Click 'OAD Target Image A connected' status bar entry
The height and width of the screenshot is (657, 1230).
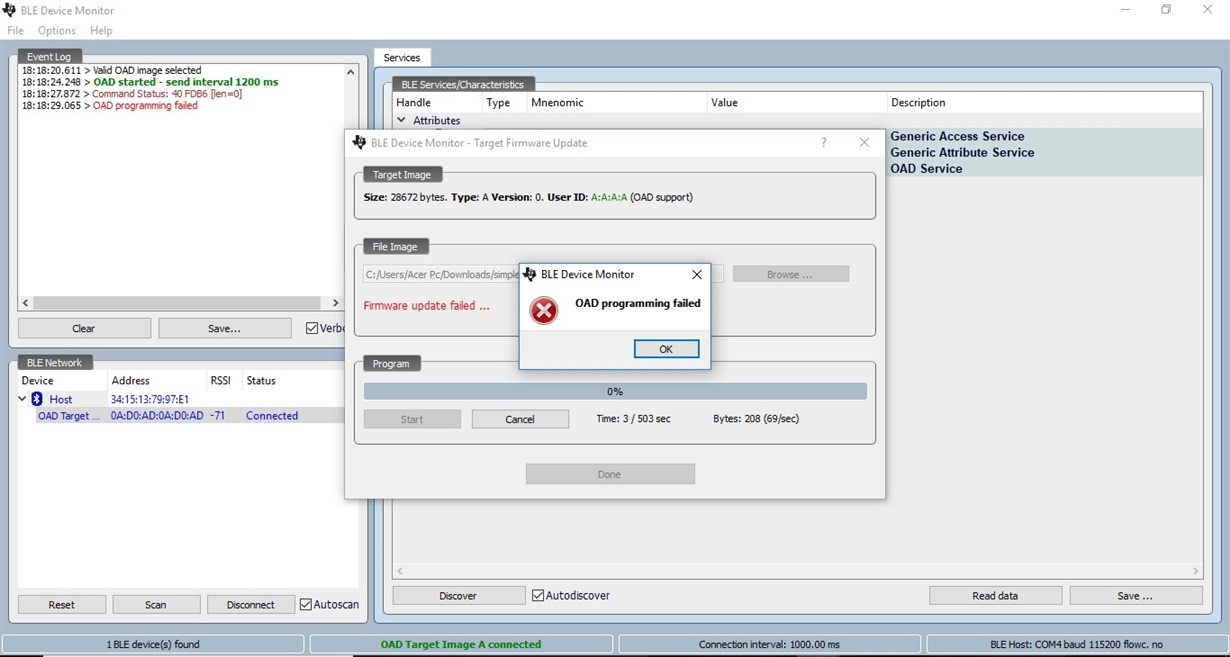pyautogui.click(x=461, y=645)
